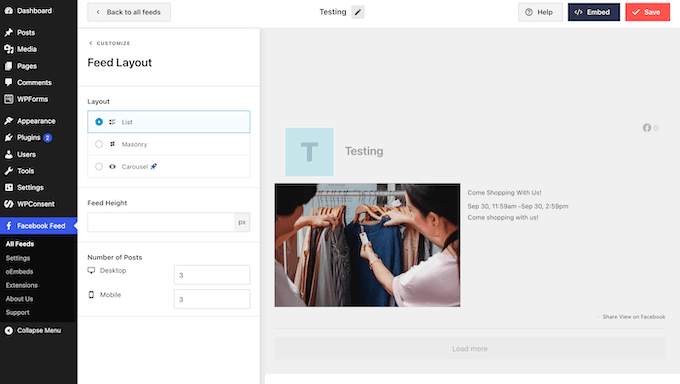680x384 pixels.
Task: Click the Testing page name in preview
Action: point(364,151)
